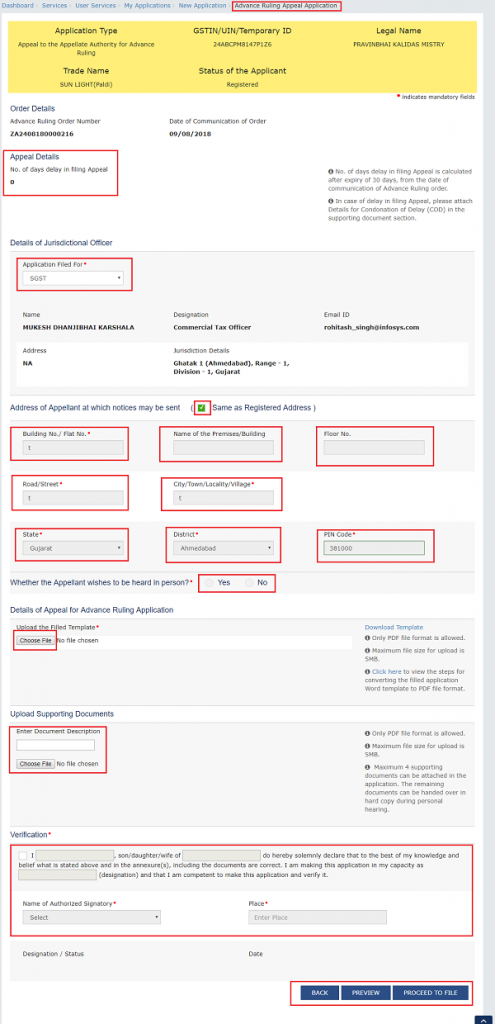Select No for heard in person
The height and width of the screenshot is (1024, 495).
point(249,583)
